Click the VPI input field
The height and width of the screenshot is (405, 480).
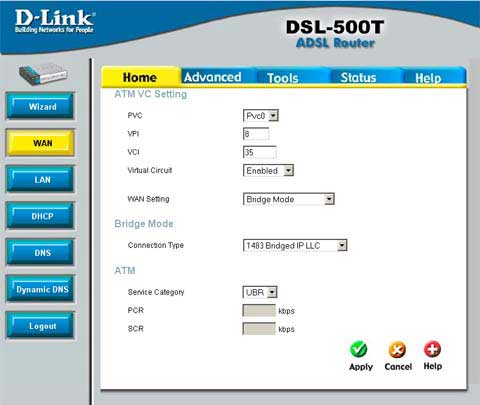tap(256, 134)
